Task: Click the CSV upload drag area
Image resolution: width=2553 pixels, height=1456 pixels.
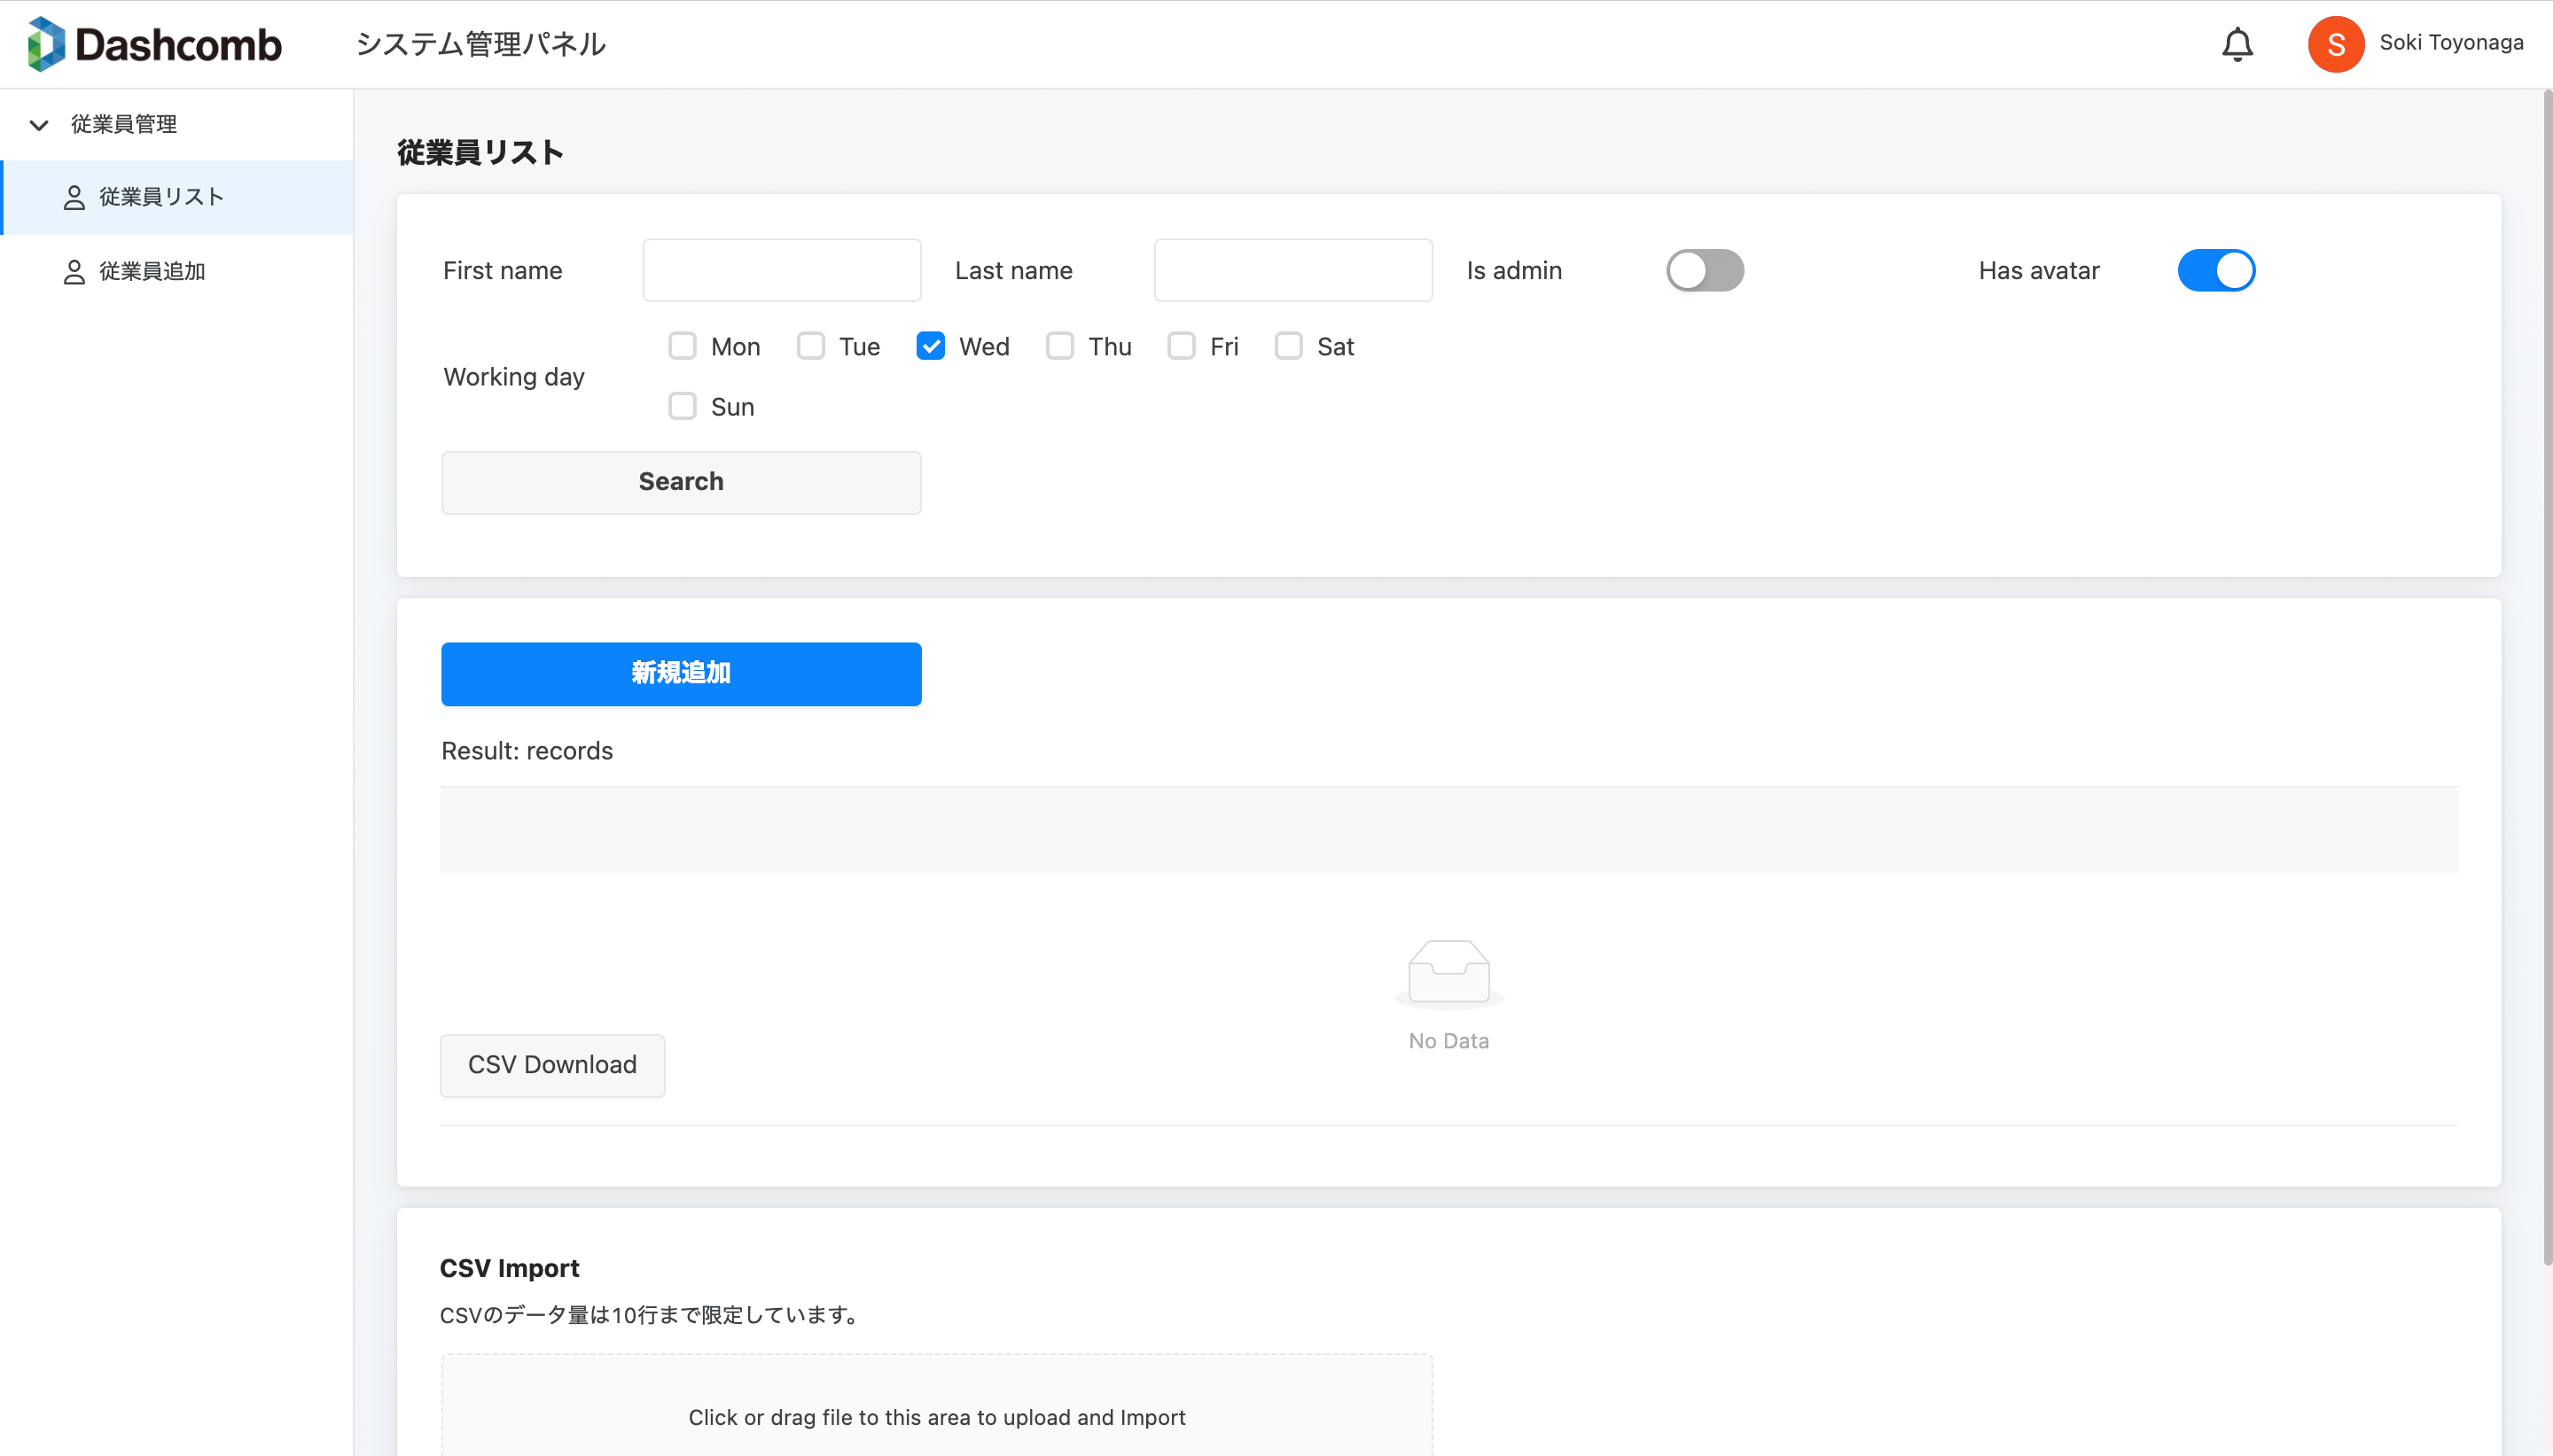Action: pos(936,1410)
